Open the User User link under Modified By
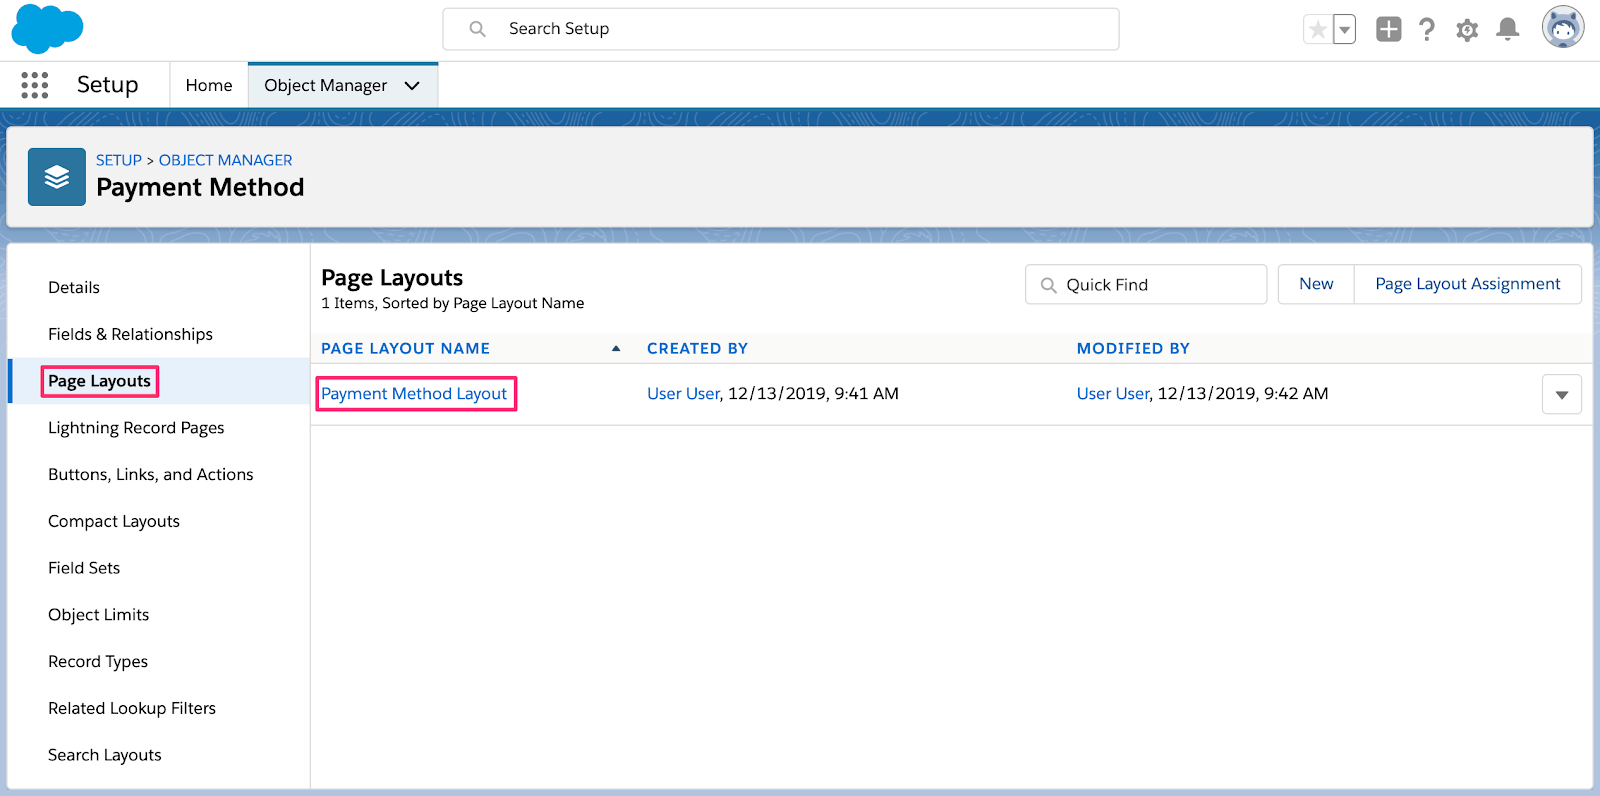This screenshot has height=796, width=1600. (1113, 394)
